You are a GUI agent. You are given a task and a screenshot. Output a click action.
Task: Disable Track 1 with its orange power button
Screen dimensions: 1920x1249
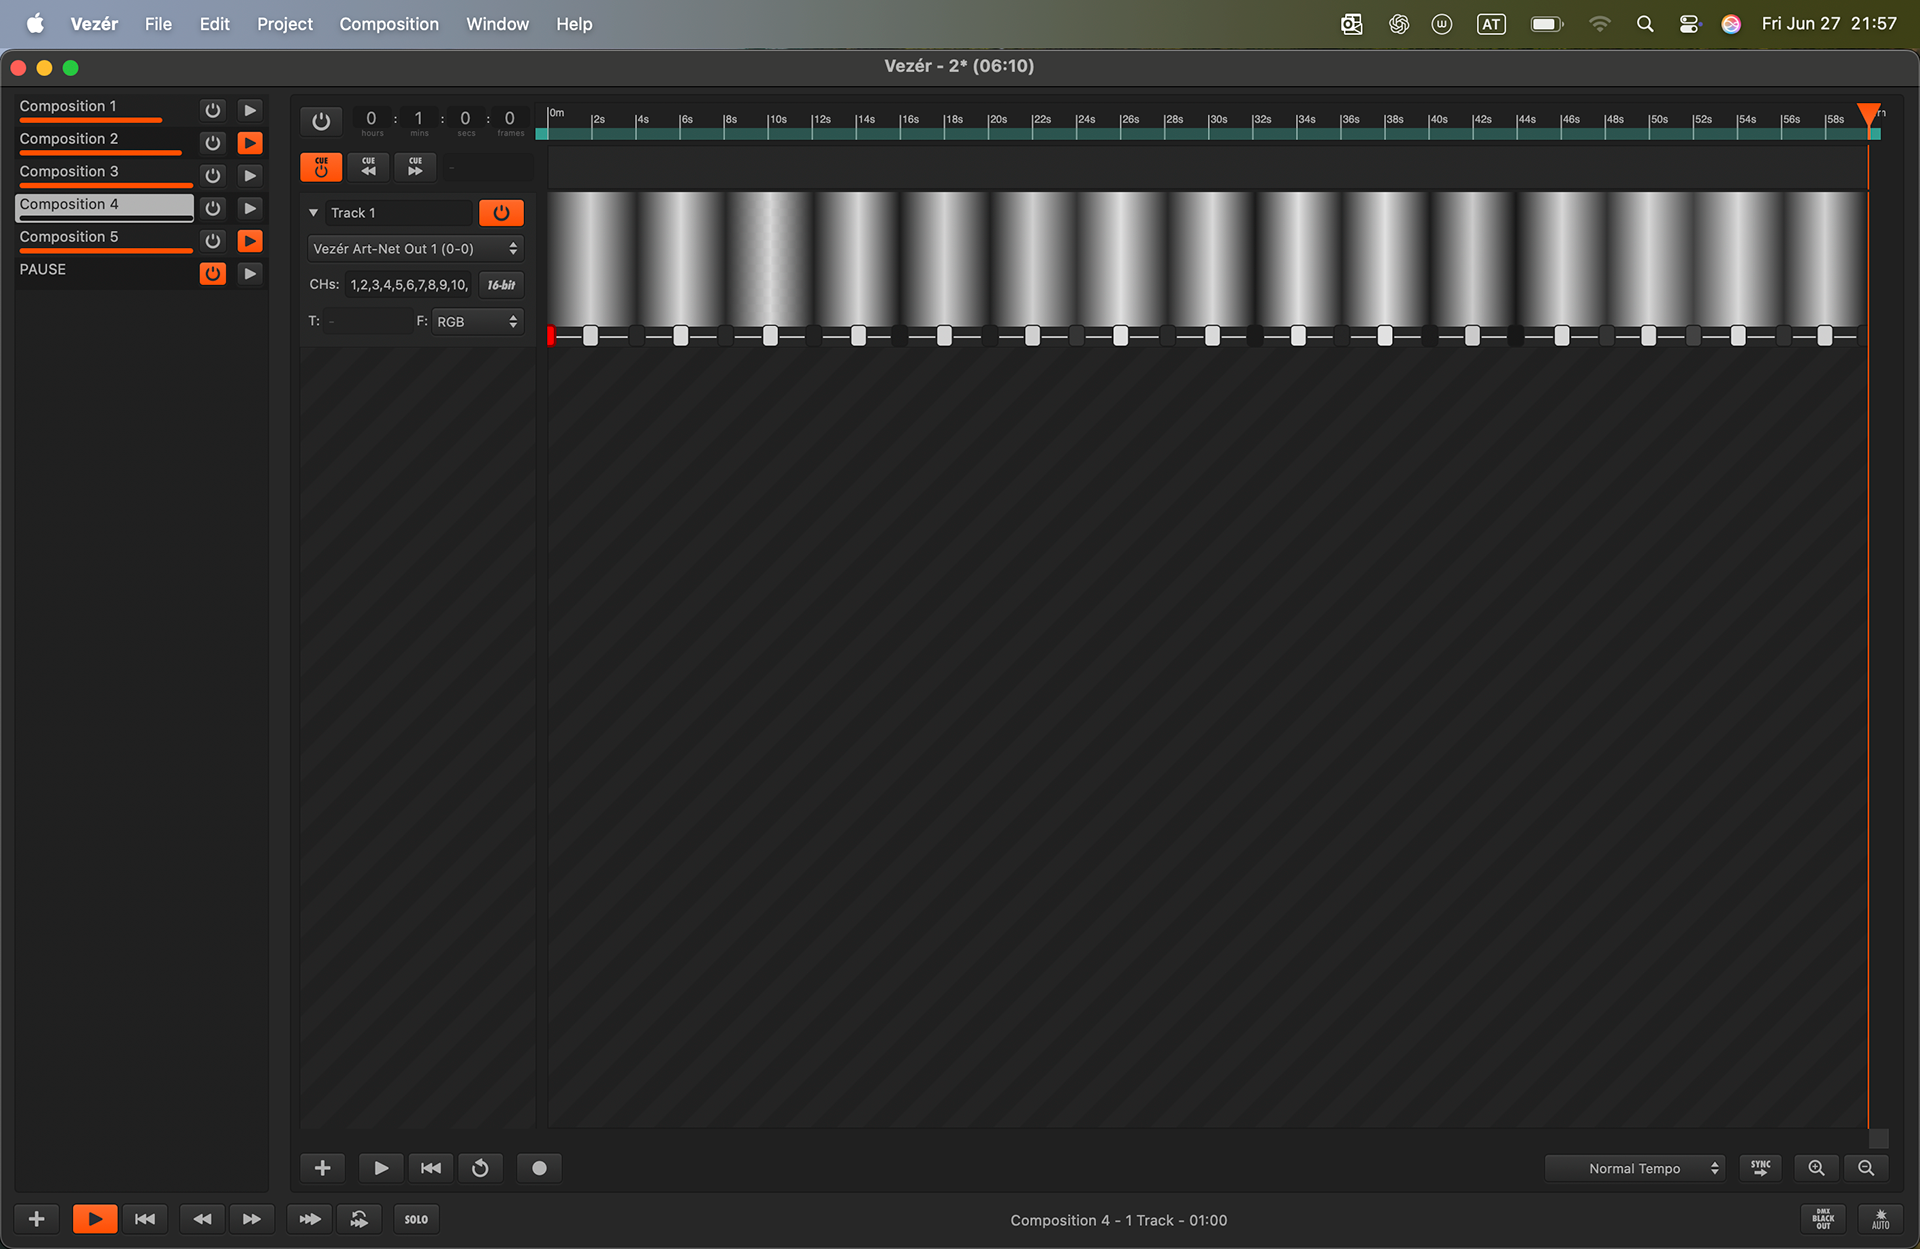(501, 213)
